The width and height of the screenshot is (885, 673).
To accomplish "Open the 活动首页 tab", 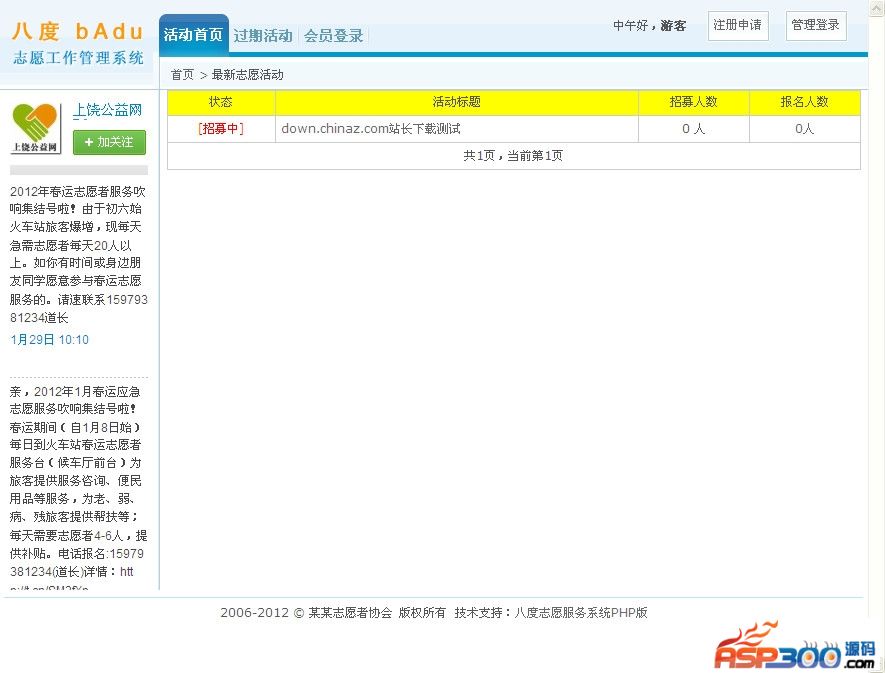I will tap(193, 35).
